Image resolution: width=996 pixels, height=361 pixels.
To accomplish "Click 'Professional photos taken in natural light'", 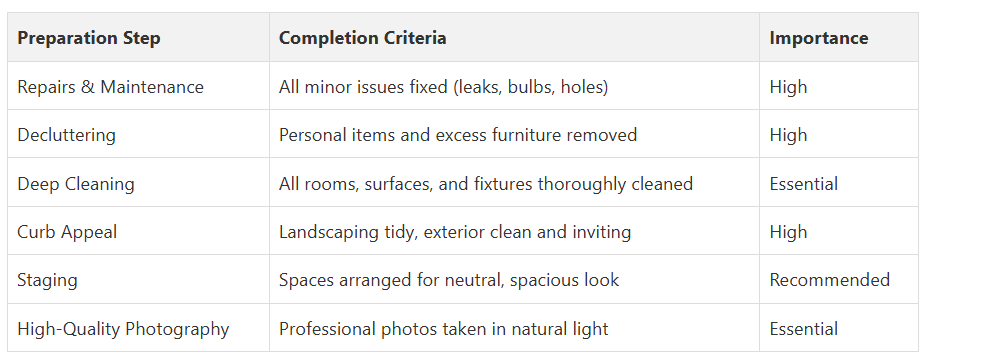I will click(443, 329).
